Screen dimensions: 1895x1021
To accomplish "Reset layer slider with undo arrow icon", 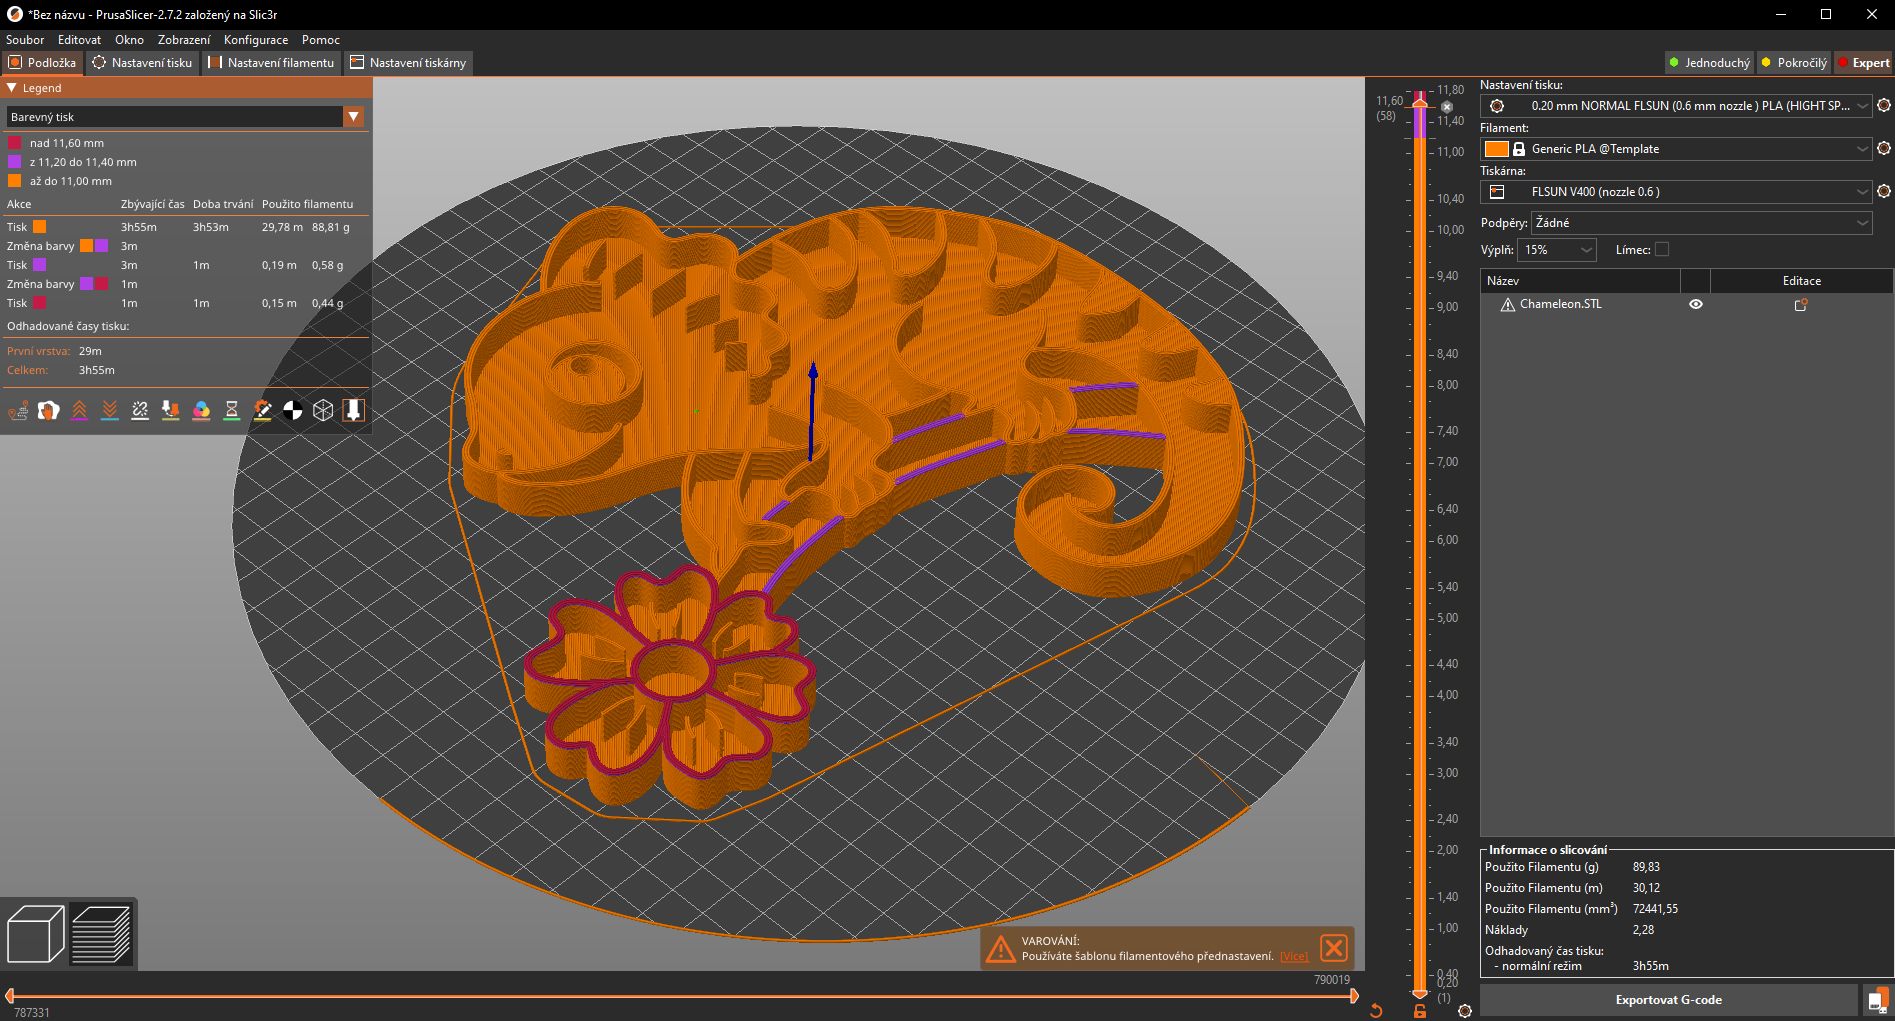I will pyautogui.click(x=1376, y=1011).
